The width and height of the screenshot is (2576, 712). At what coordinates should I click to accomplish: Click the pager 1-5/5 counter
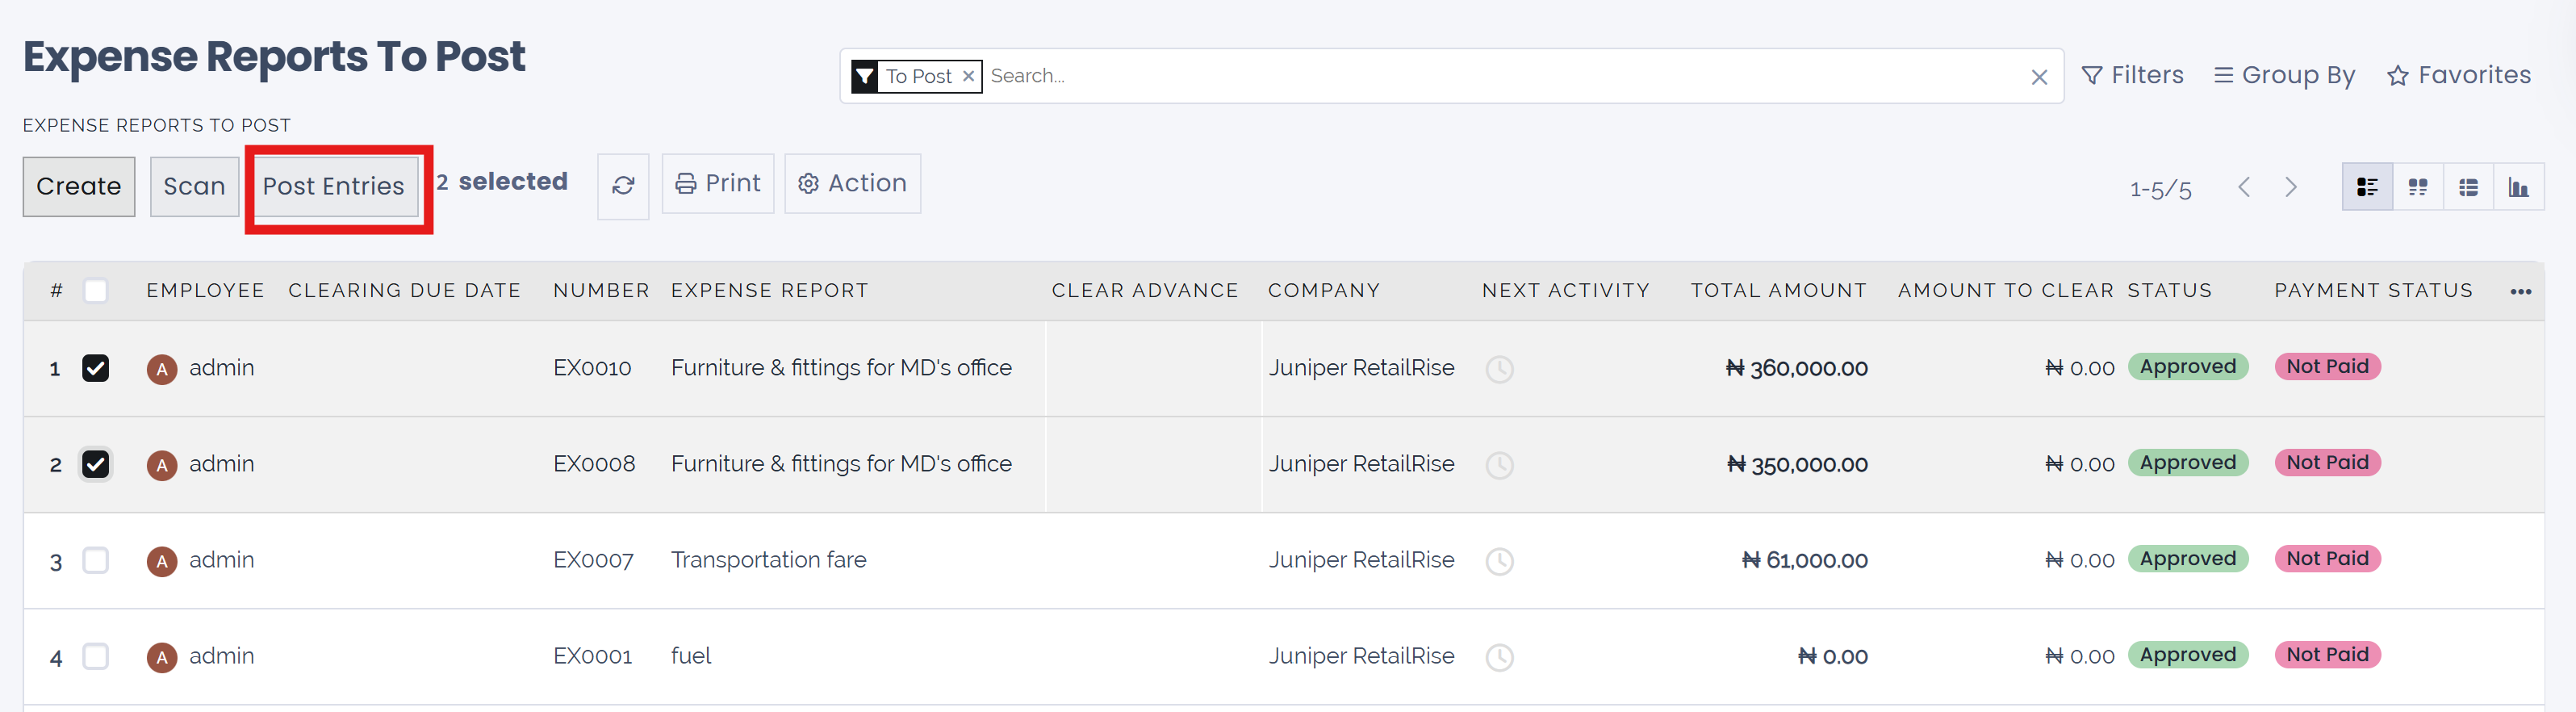tap(2160, 189)
